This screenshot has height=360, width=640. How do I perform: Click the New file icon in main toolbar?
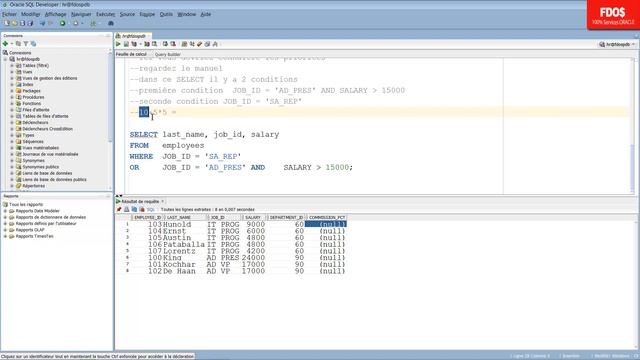(x=7, y=23)
